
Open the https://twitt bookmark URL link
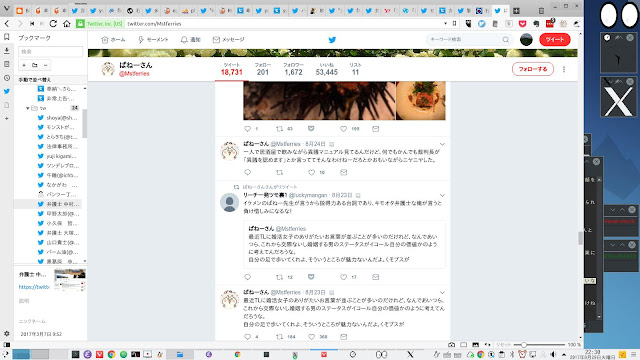pos(34,287)
